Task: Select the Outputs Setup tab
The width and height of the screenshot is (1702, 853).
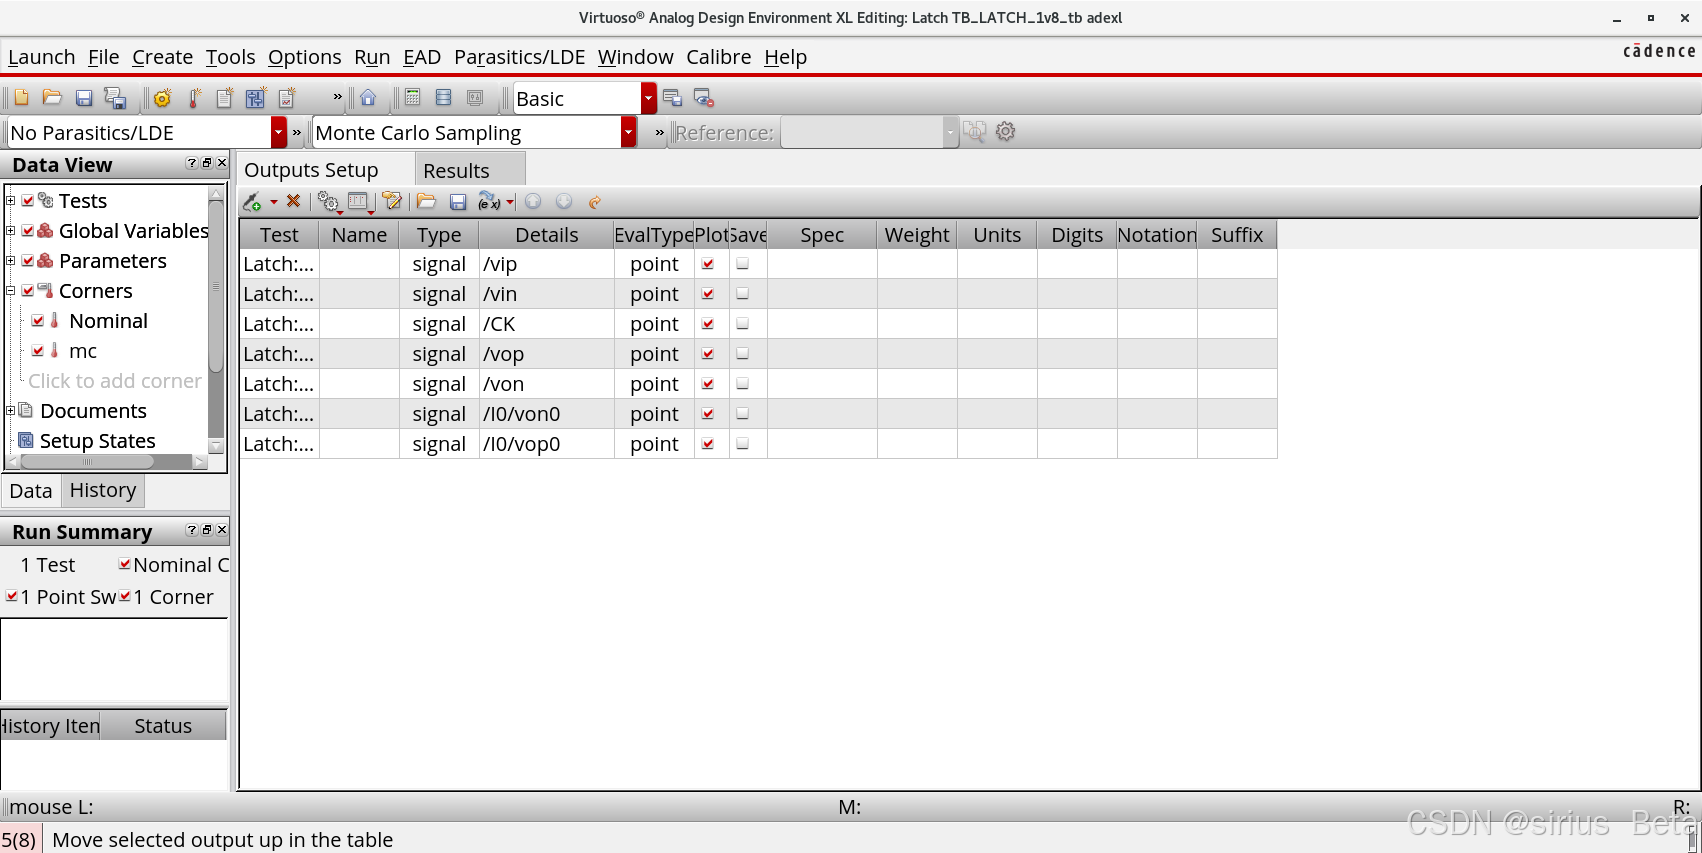Action: (x=326, y=170)
